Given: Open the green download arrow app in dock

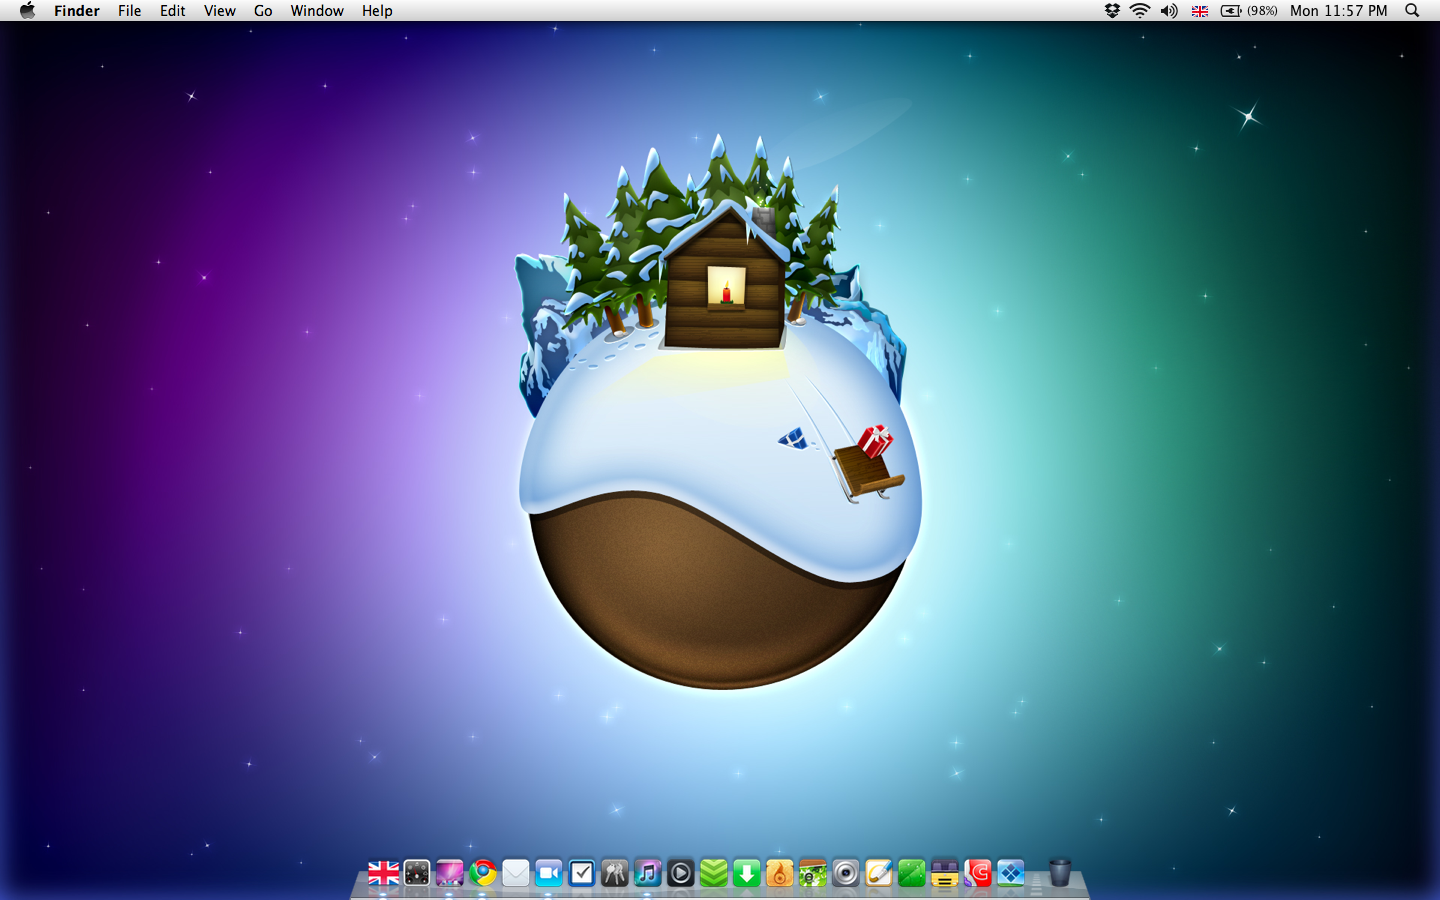Looking at the screenshot, I should click(747, 873).
